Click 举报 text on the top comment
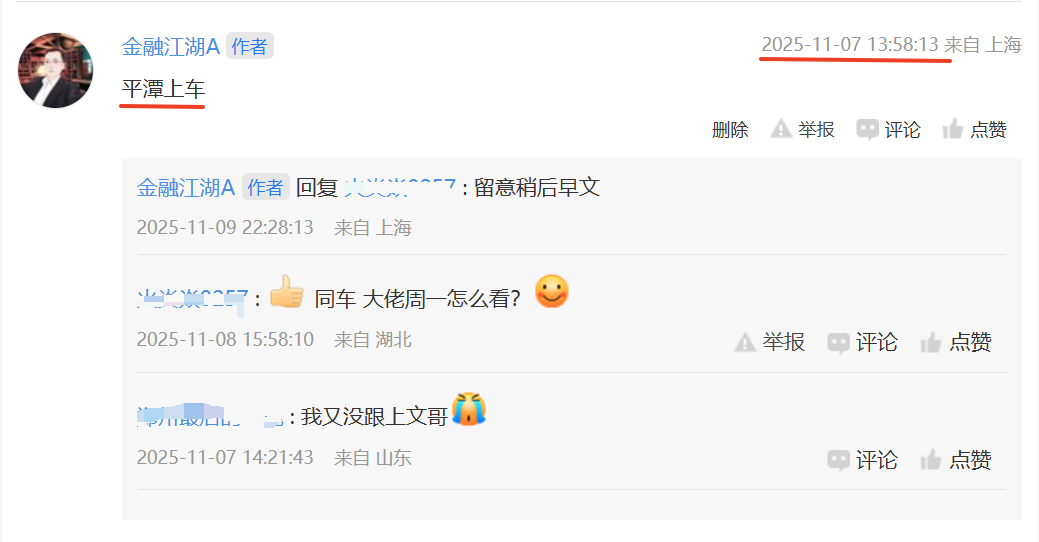 click(816, 129)
